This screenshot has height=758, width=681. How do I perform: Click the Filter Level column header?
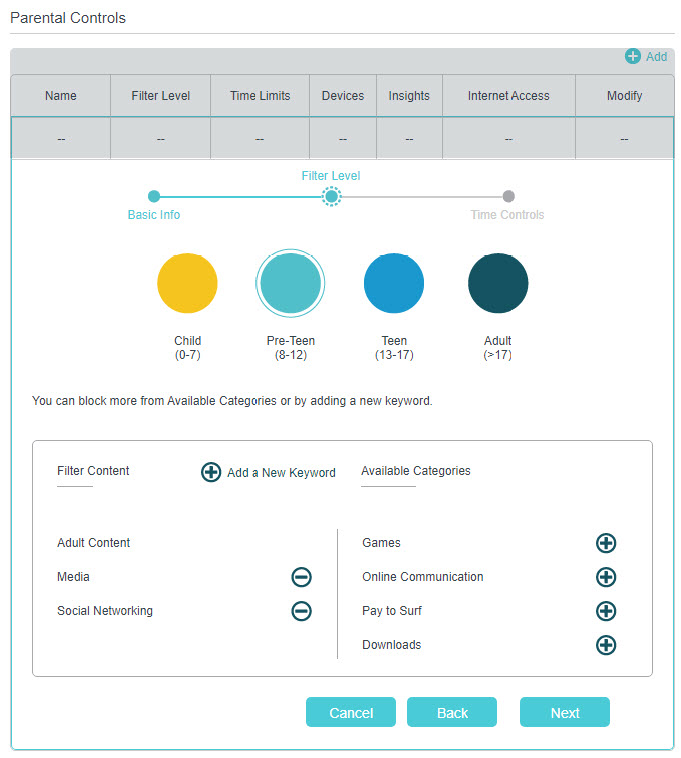click(x=160, y=96)
